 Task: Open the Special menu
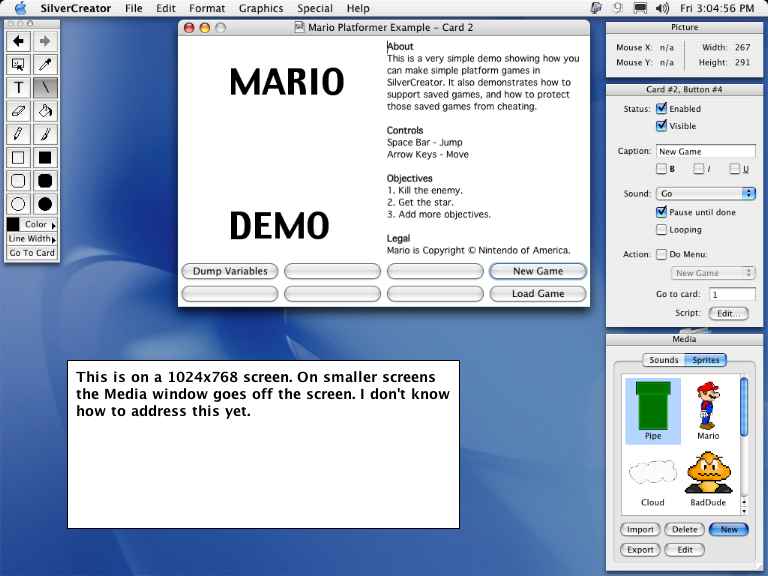[x=314, y=8]
